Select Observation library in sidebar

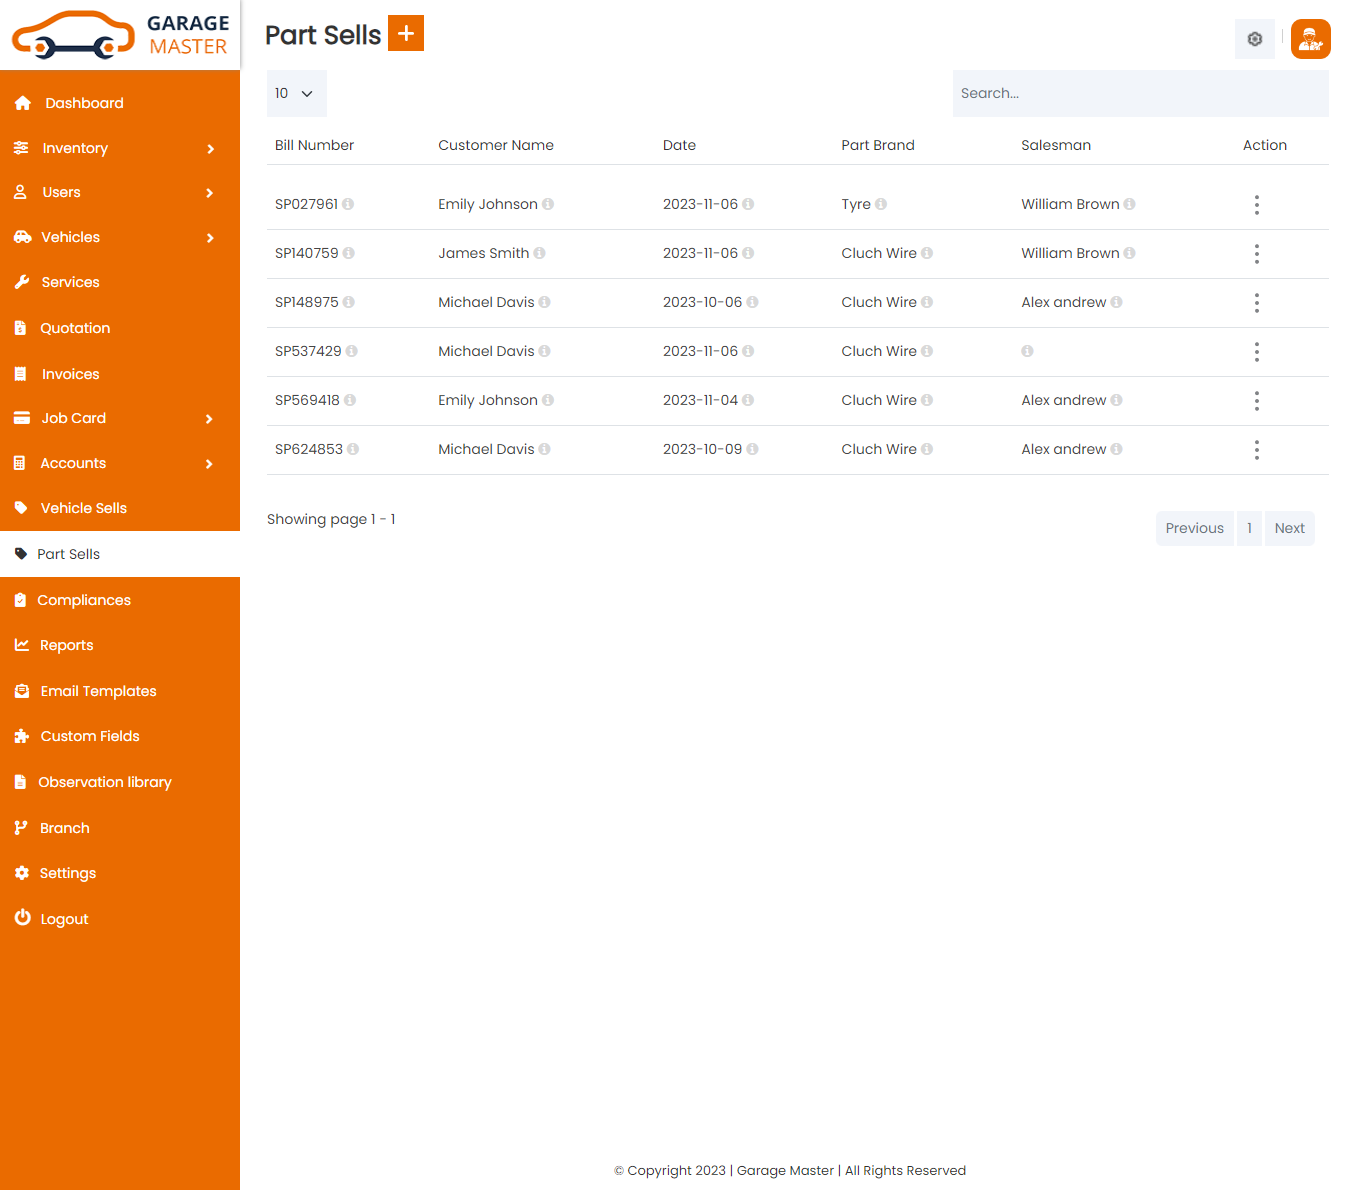click(105, 782)
